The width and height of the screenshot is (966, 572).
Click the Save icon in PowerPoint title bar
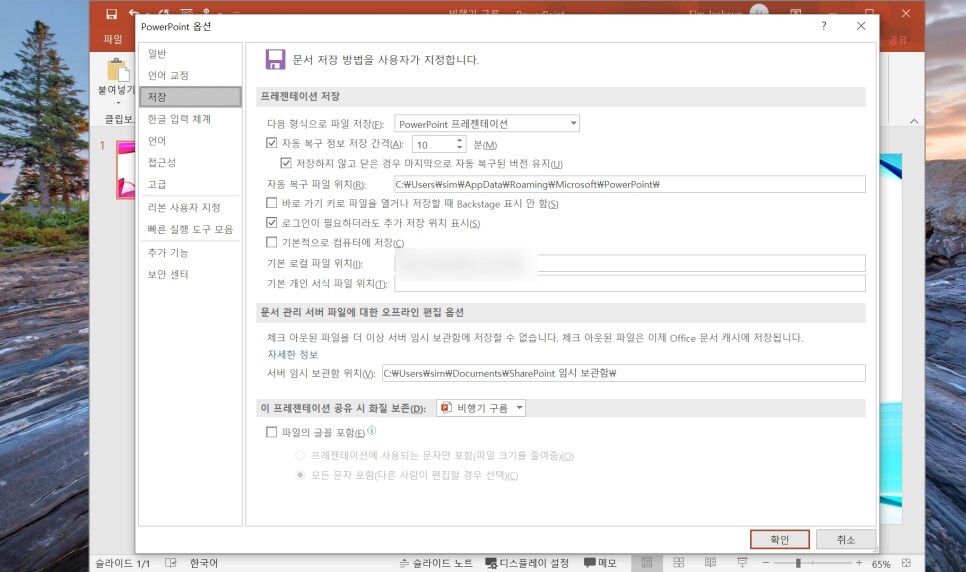[112, 14]
